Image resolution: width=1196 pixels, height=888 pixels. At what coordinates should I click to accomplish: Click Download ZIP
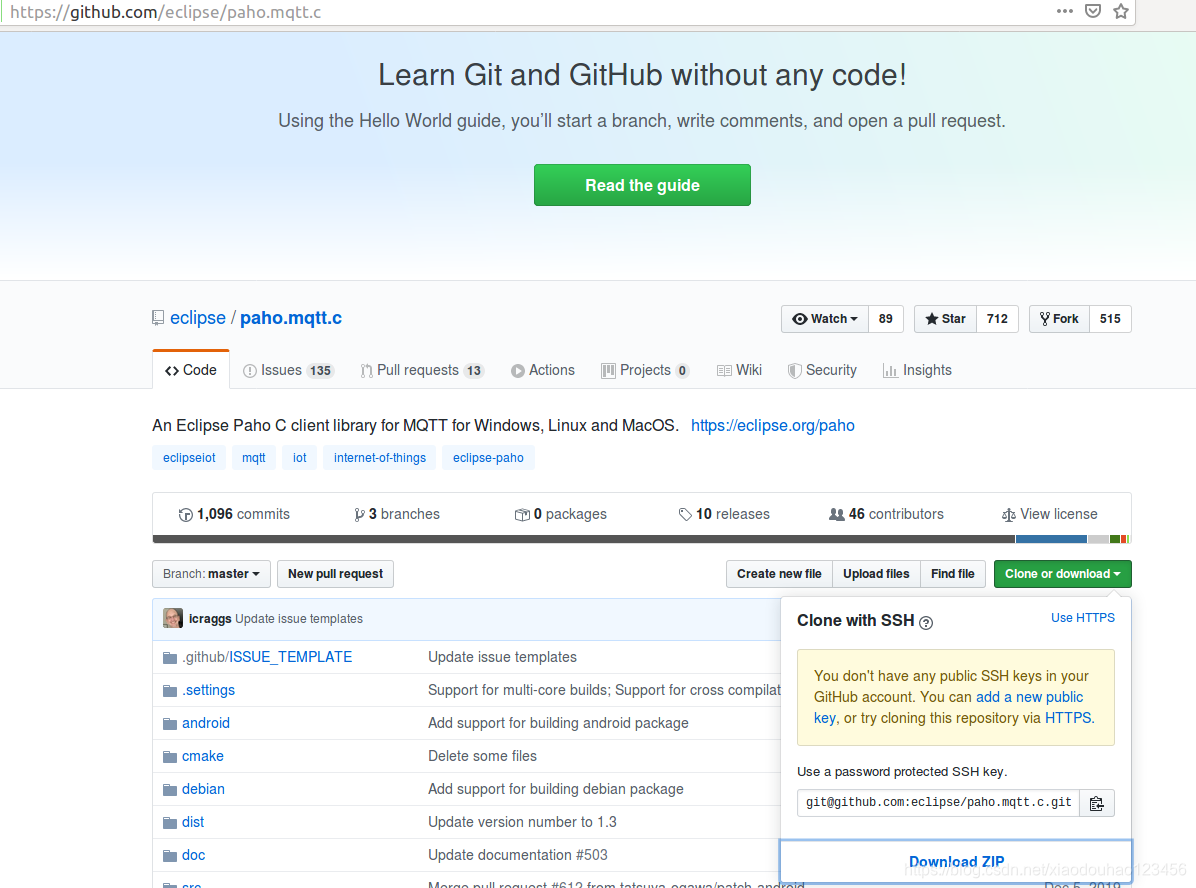click(x=956, y=861)
